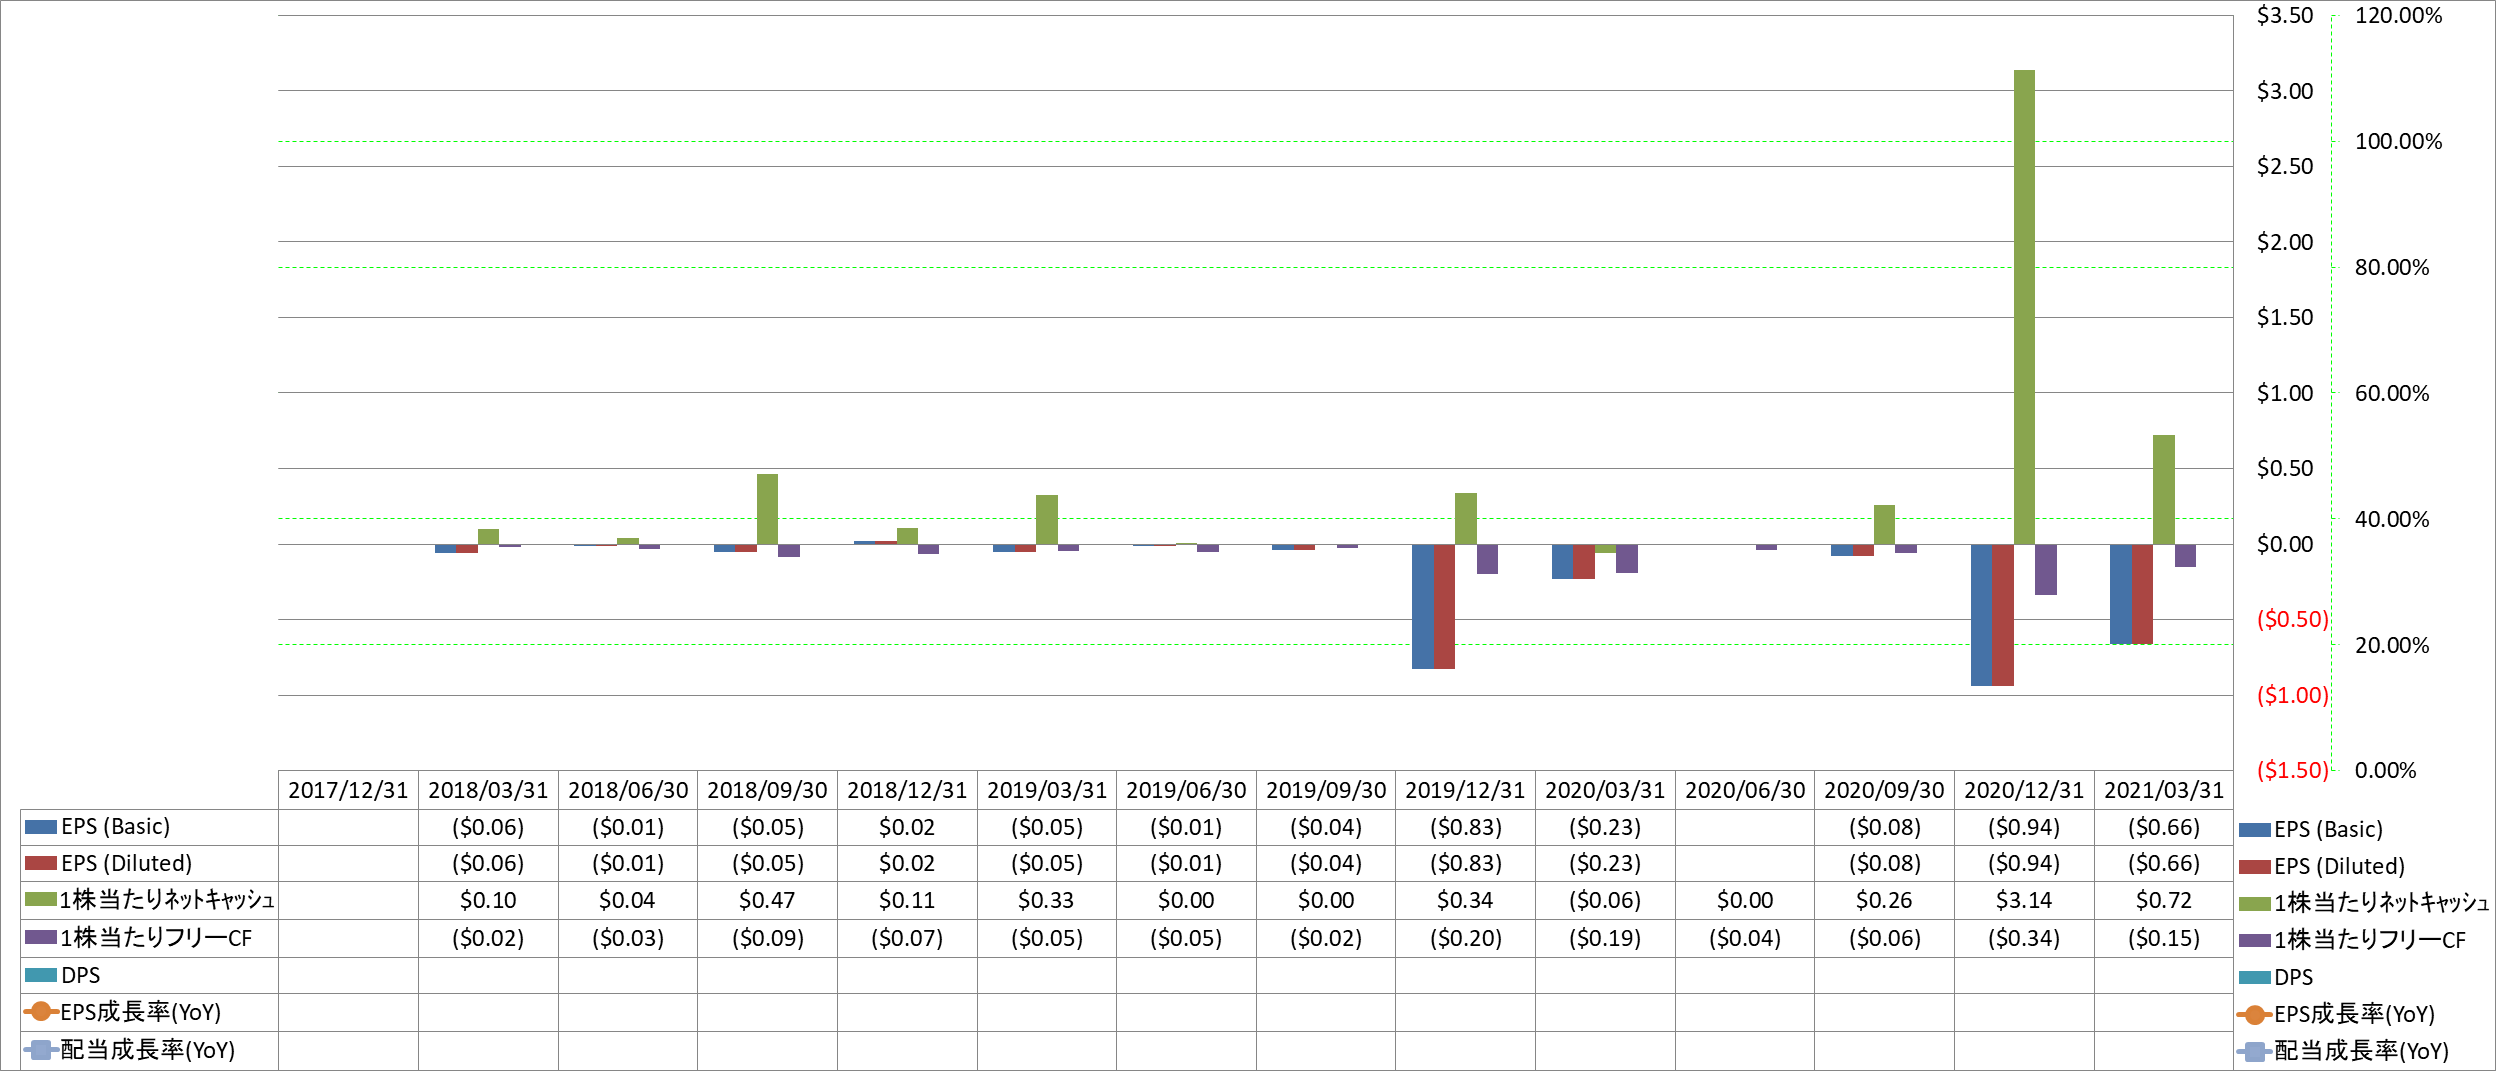The image size is (2496, 1071).
Task: Click the green net cash bar for 2018/09/30
Action: (x=767, y=509)
